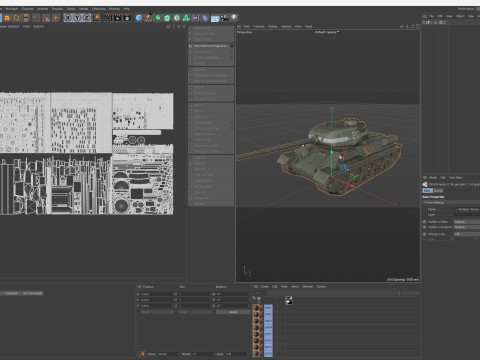This screenshot has width=480, height=360.
Task: Click the Position X input field
Action: [156, 294]
